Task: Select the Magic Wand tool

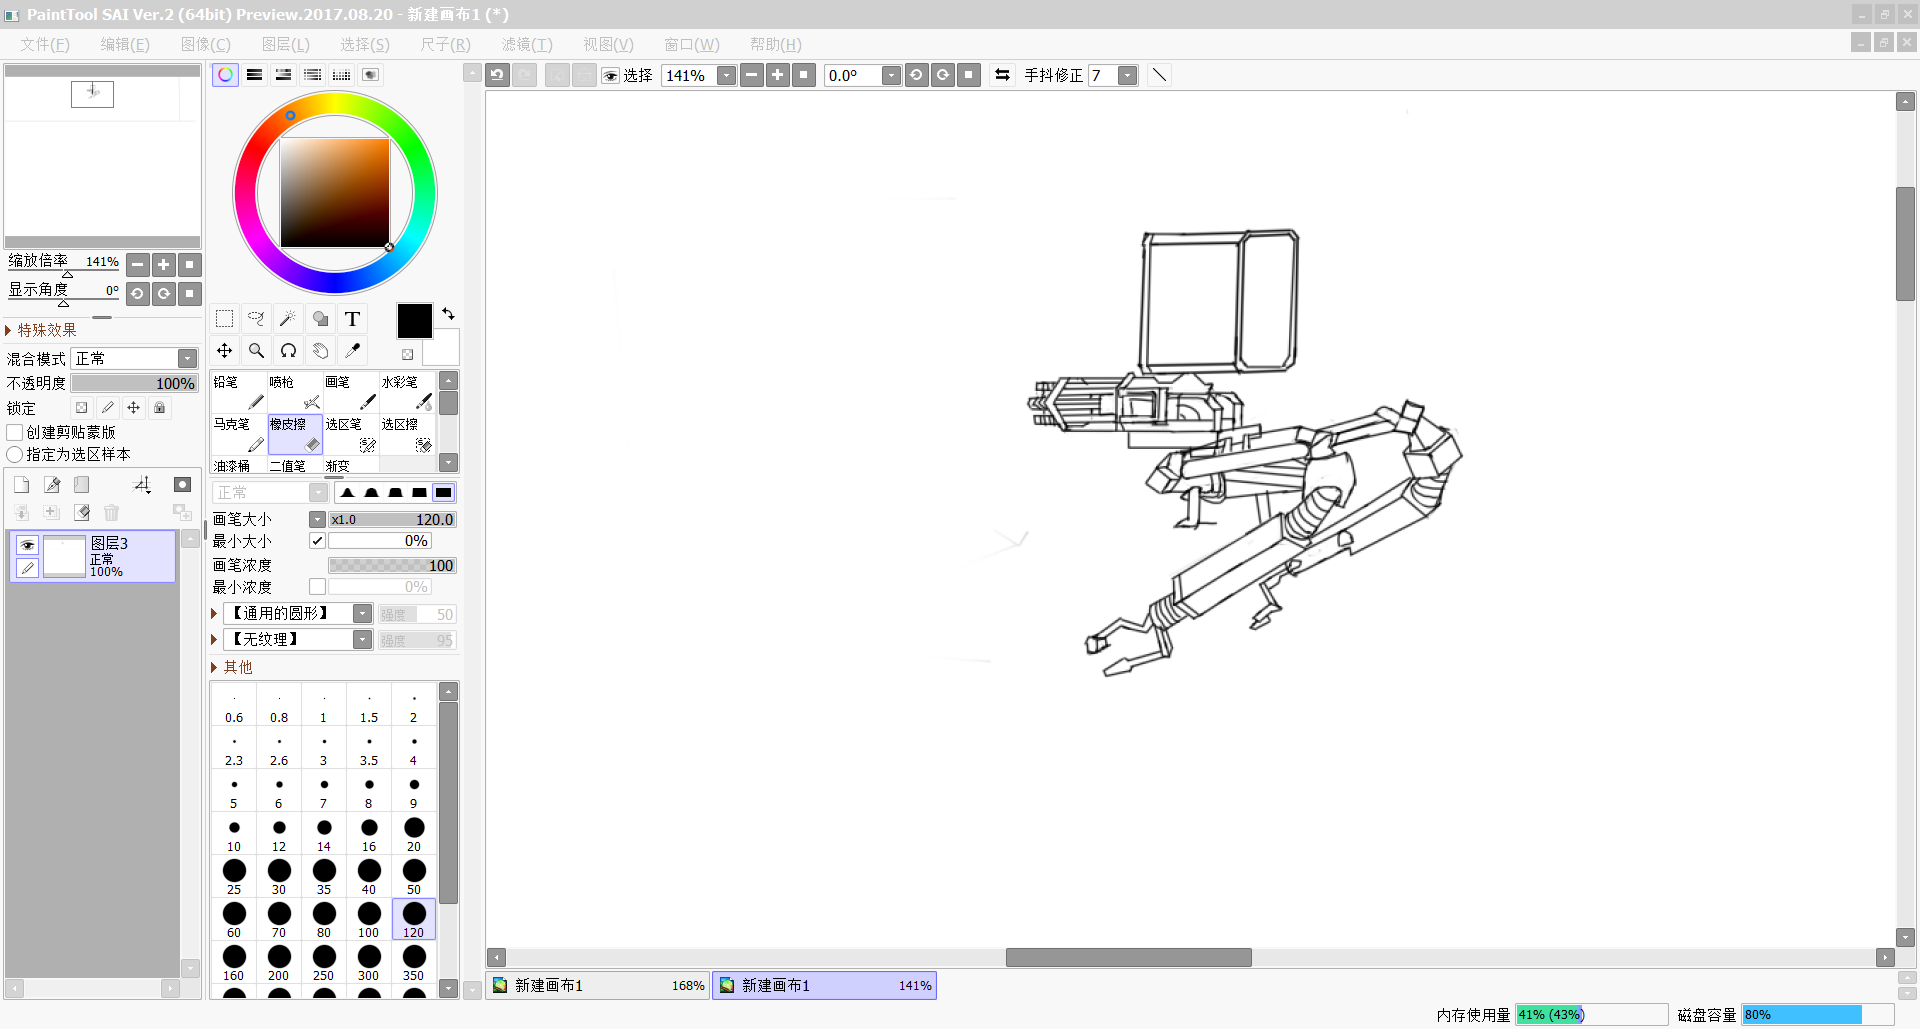Action: (x=288, y=319)
